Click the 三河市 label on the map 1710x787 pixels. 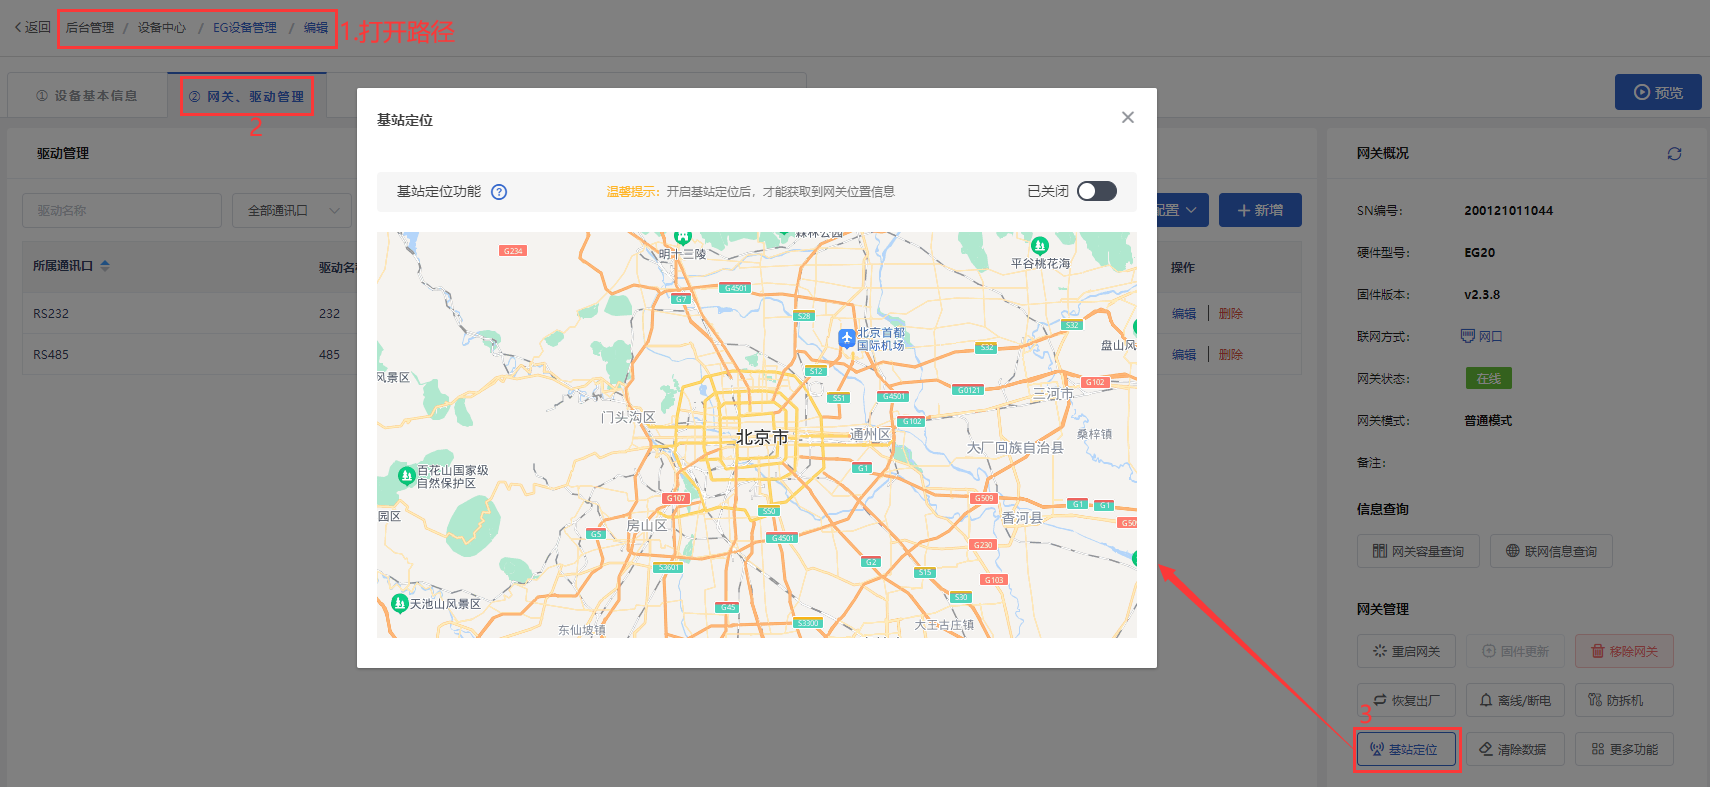(x=1053, y=394)
